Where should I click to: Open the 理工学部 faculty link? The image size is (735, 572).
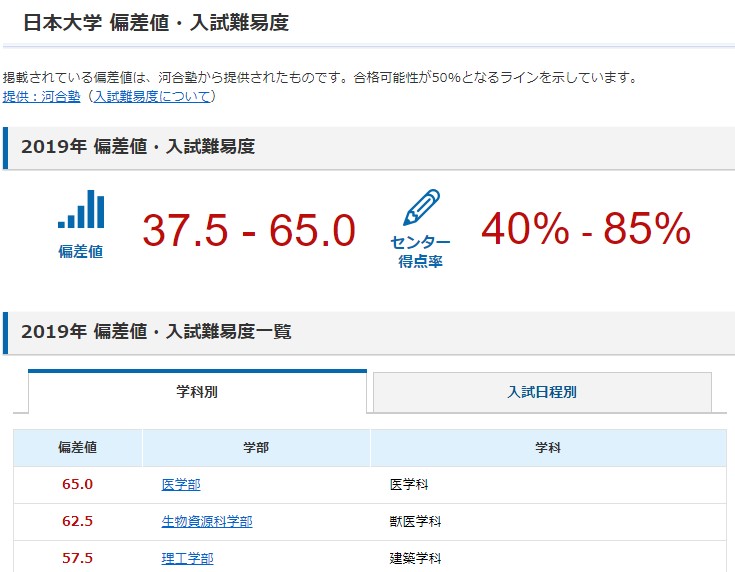tap(188, 558)
